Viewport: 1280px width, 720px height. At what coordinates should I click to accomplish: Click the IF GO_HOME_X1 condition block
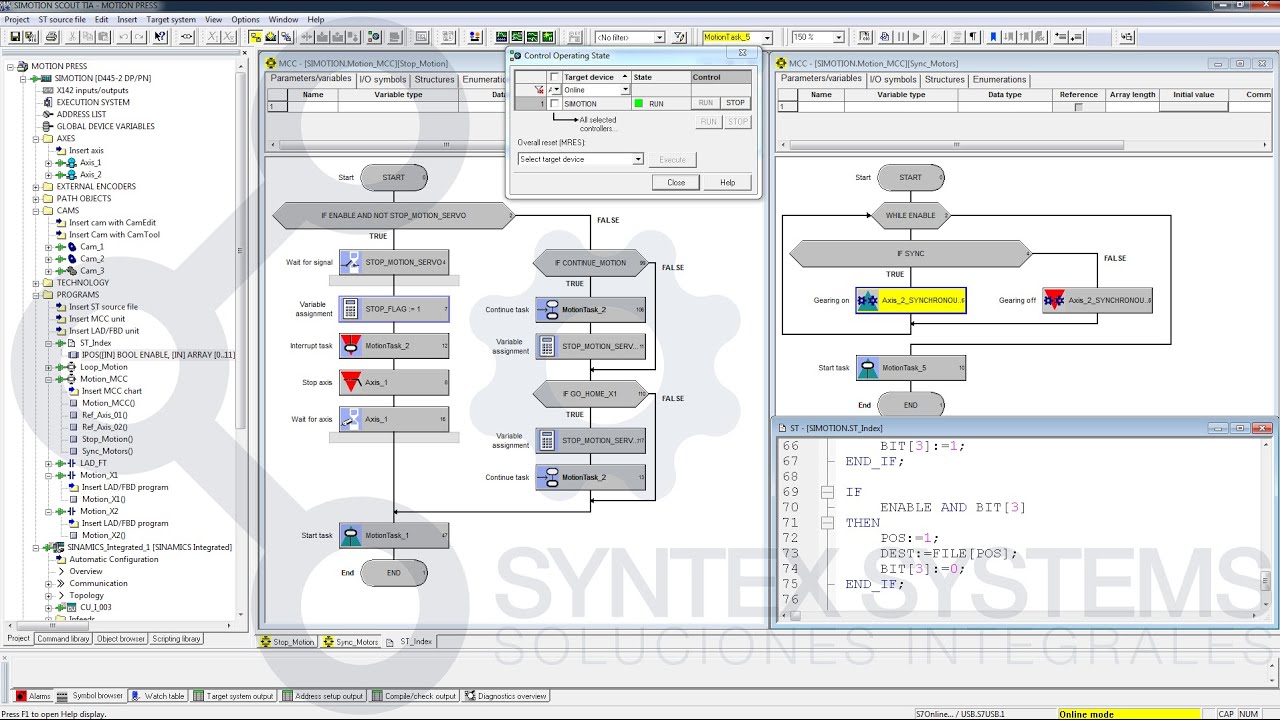point(590,394)
